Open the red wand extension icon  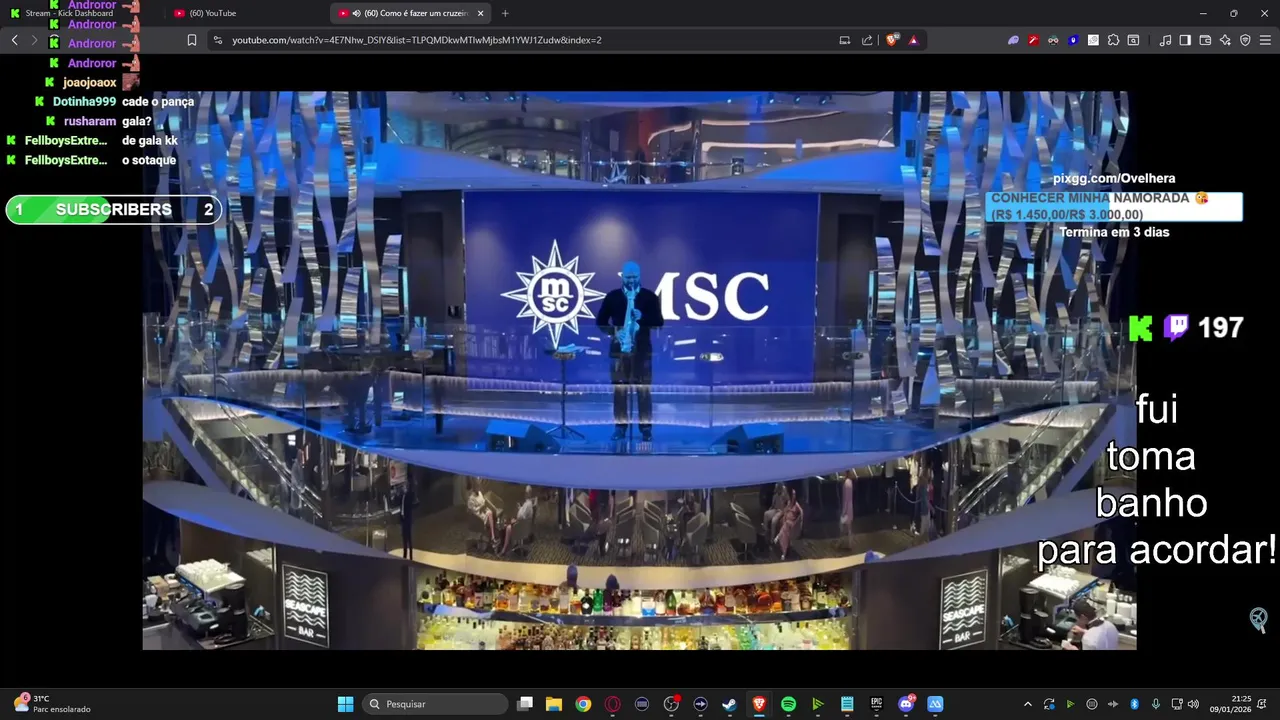pyautogui.click(x=1033, y=40)
